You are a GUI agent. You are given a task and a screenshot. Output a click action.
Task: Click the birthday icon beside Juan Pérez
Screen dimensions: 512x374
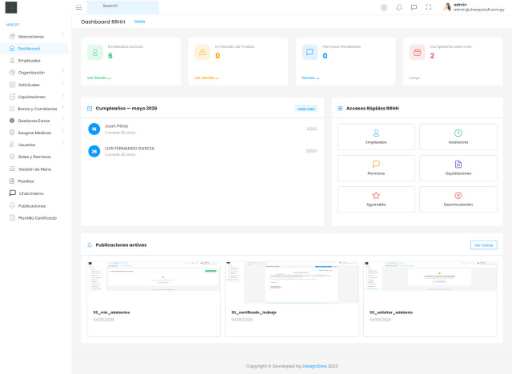tap(94, 129)
